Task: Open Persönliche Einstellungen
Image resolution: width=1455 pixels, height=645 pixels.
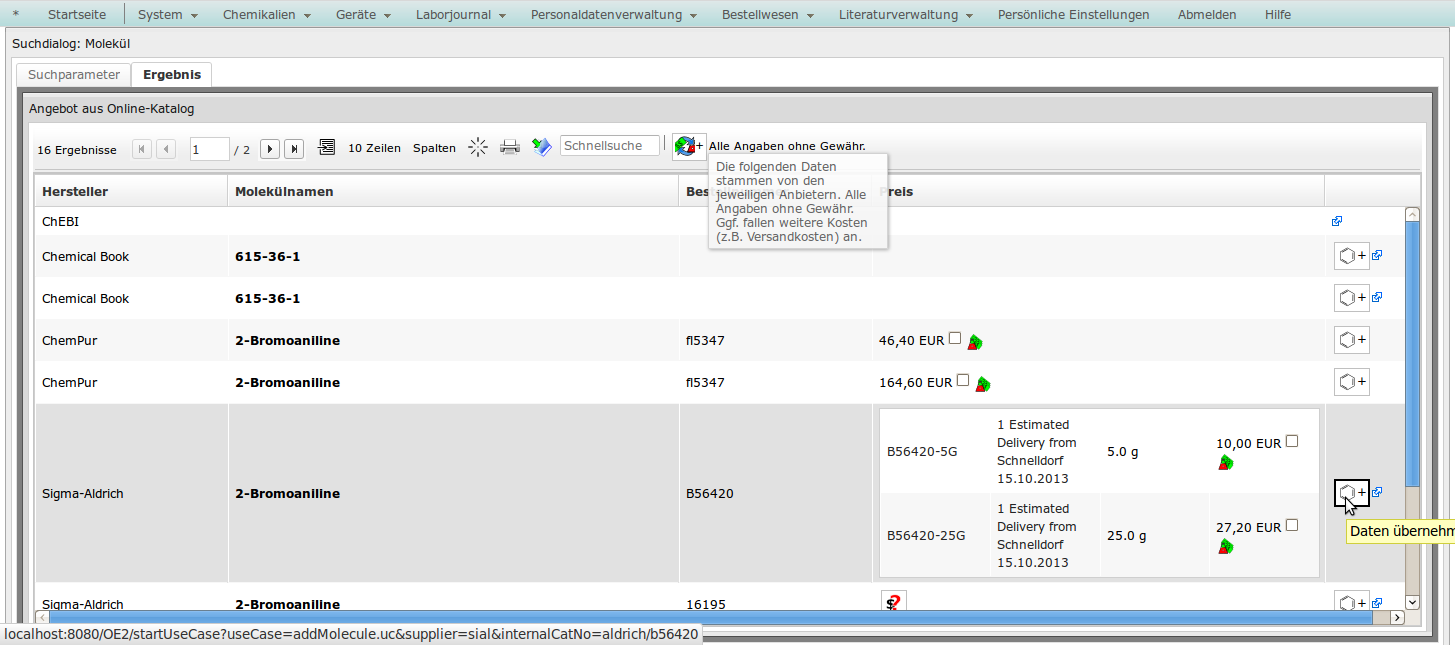Action: pos(1073,15)
